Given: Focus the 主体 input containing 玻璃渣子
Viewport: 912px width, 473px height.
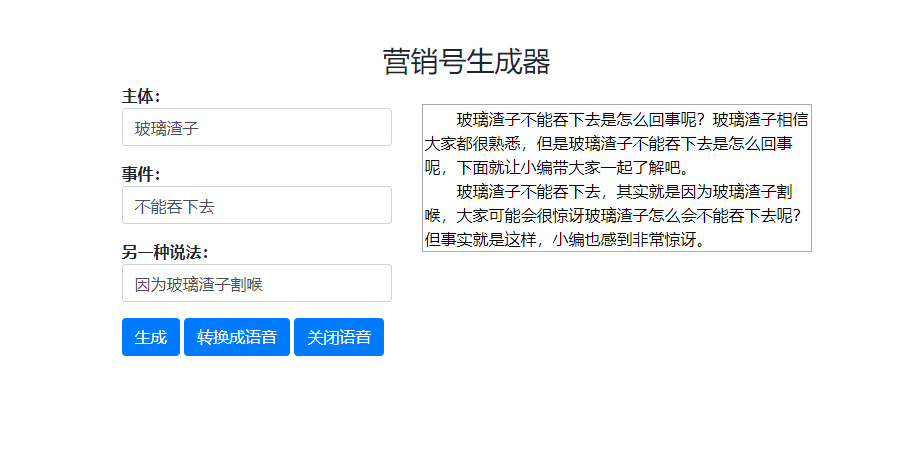Looking at the screenshot, I should click(x=256, y=127).
